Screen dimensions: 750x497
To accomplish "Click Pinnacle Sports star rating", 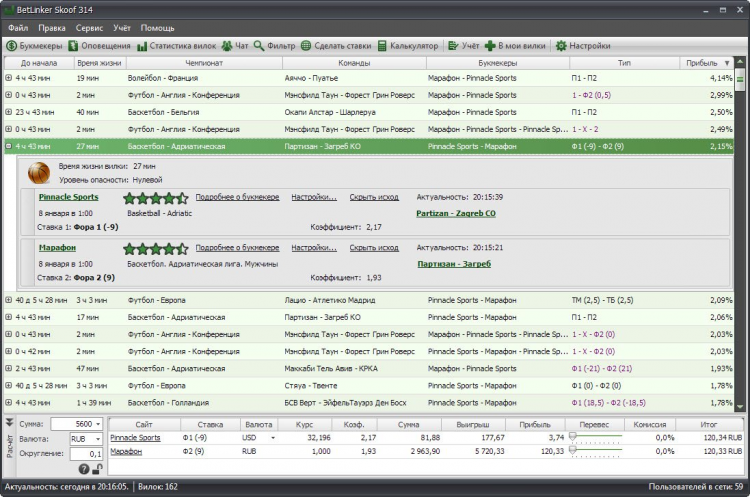I will tap(155, 198).
